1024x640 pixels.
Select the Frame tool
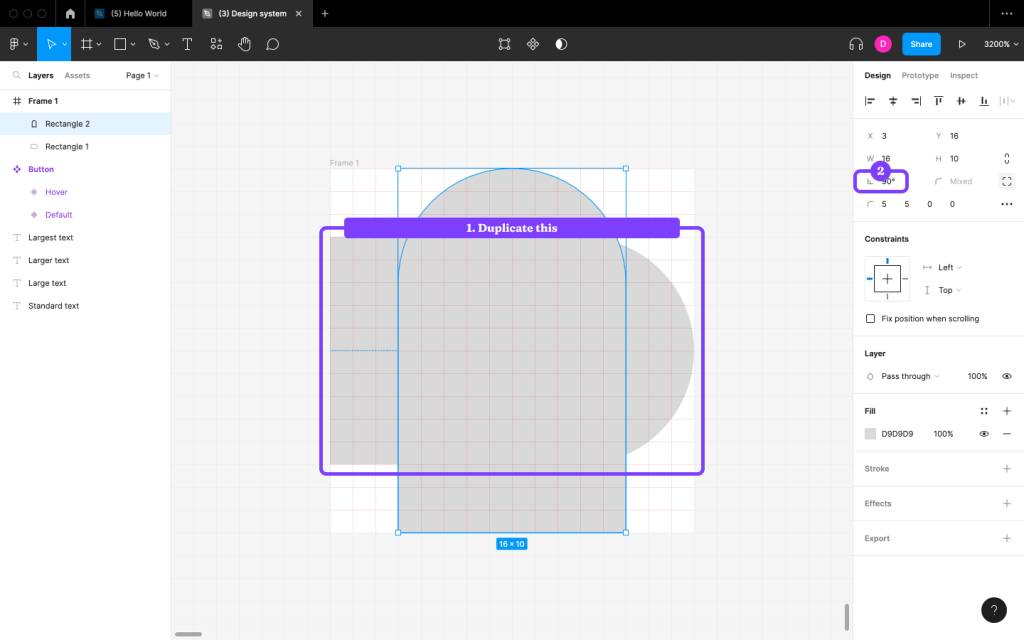[88, 44]
